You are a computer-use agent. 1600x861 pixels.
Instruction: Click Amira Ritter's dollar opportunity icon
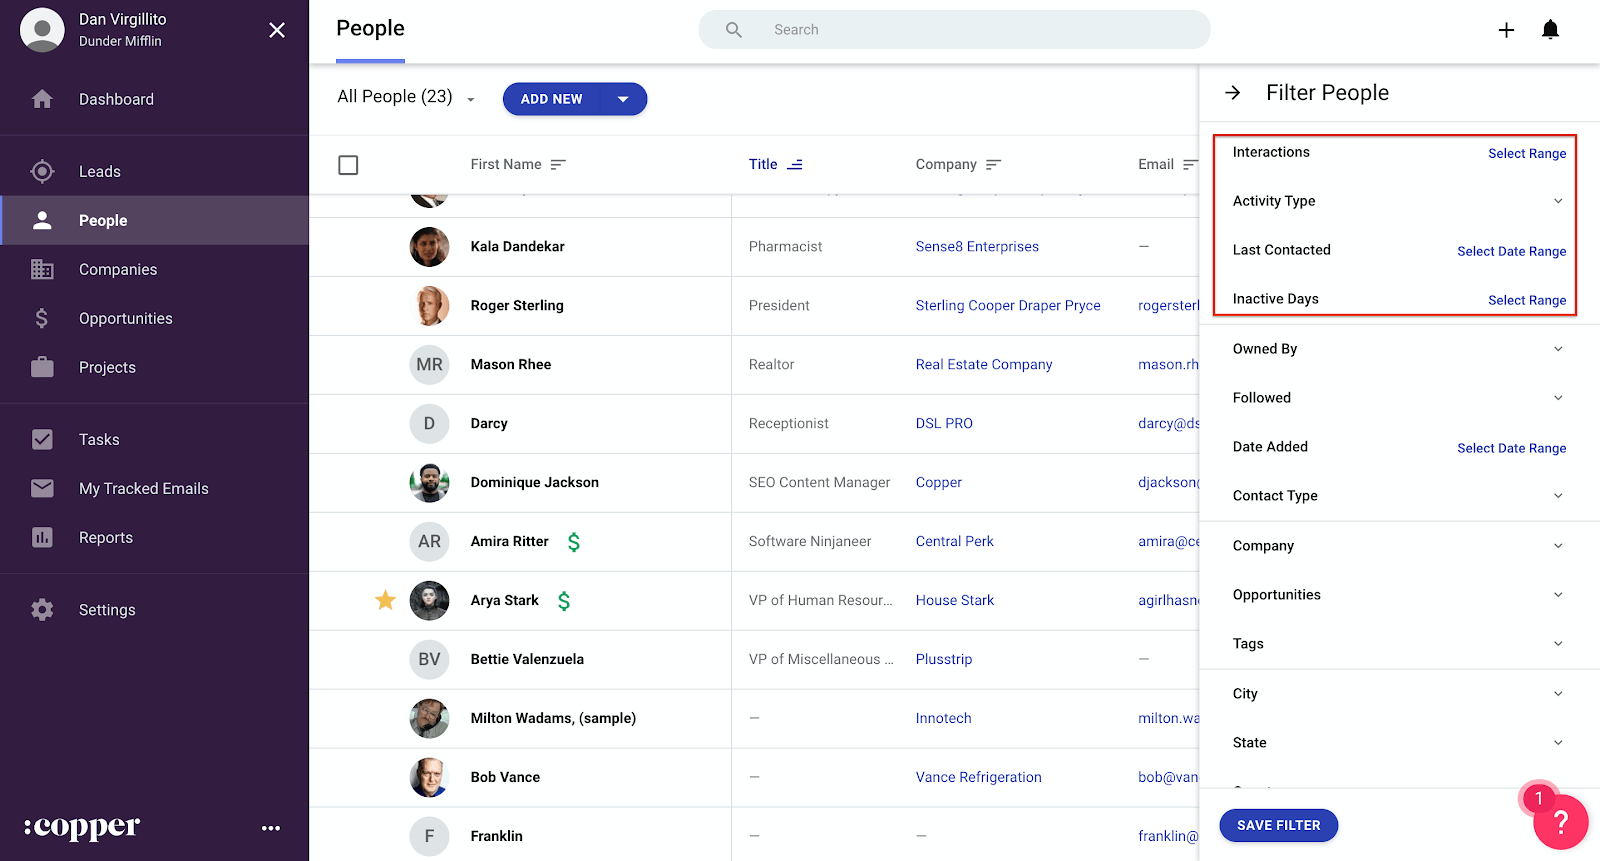pyautogui.click(x=574, y=542)
